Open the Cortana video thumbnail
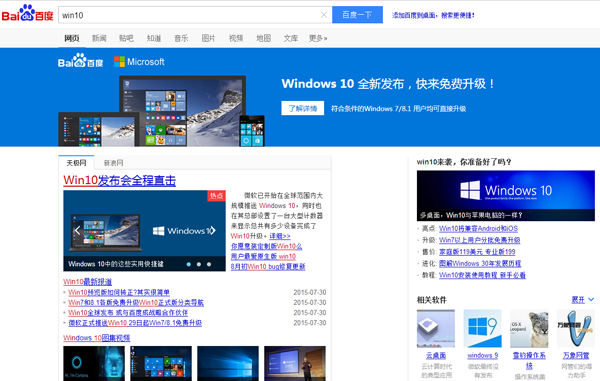The image size is (600, 381). point(94,363)
